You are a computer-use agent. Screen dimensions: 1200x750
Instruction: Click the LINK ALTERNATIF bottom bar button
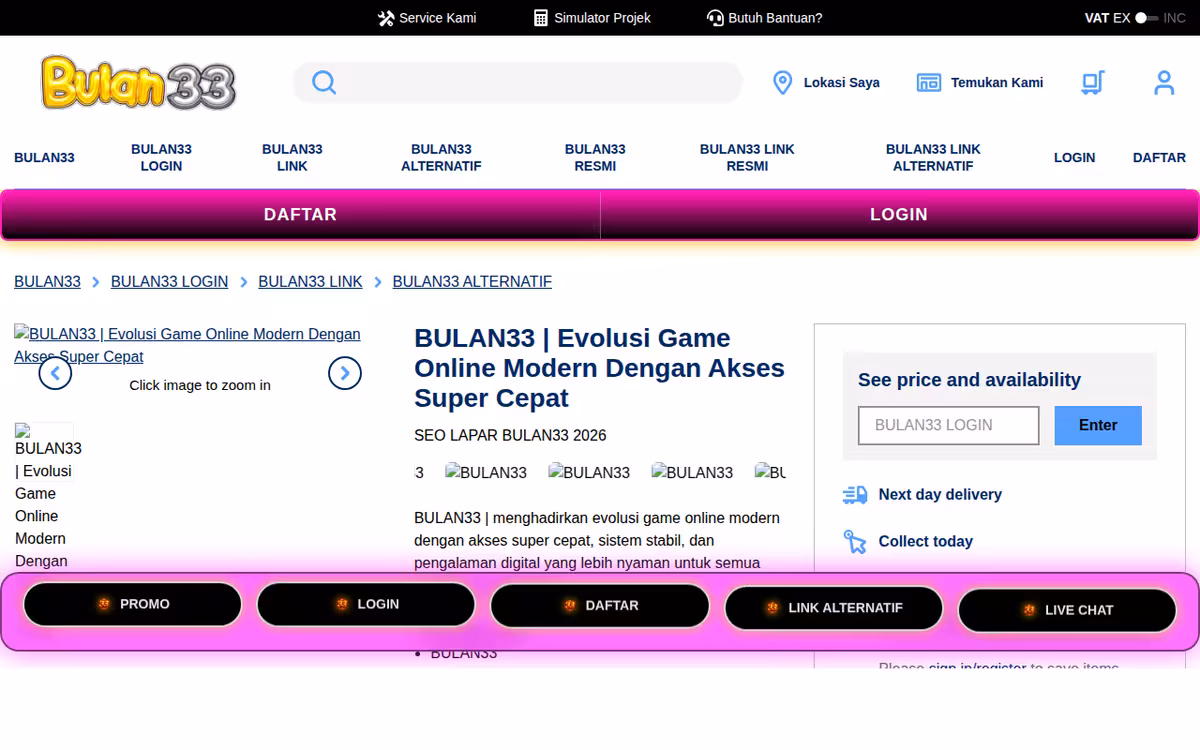click(834, 608)
